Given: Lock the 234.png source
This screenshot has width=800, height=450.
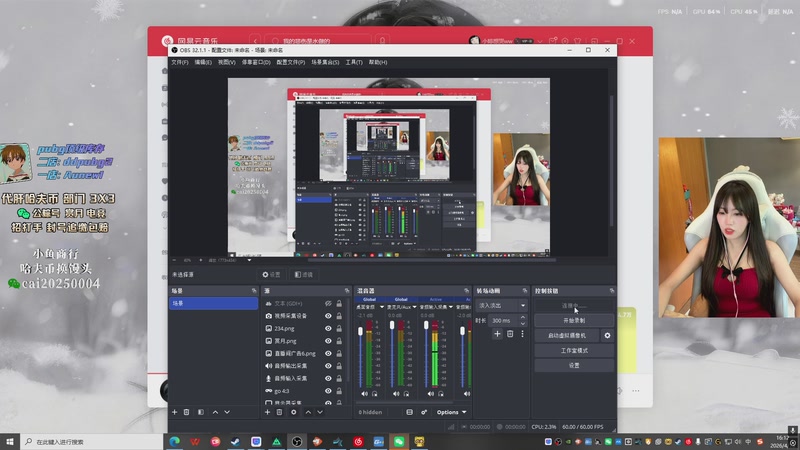Looking at the screenshot, I should click(339, 329).
